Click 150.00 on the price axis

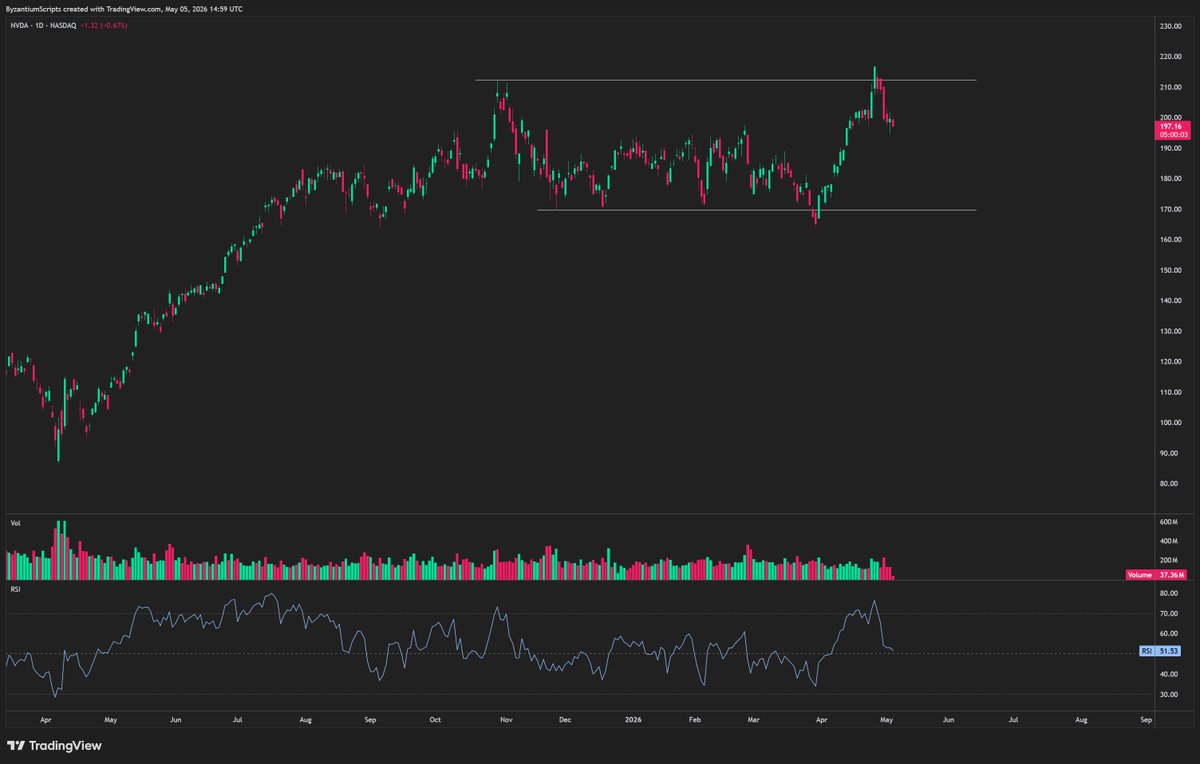point(1170,270)
